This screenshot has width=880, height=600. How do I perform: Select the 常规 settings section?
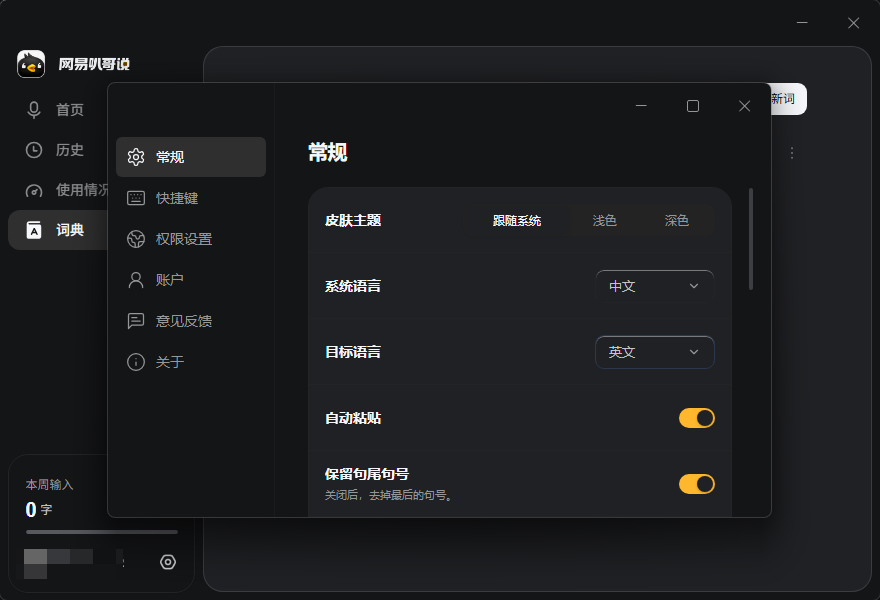coord(191,157)
